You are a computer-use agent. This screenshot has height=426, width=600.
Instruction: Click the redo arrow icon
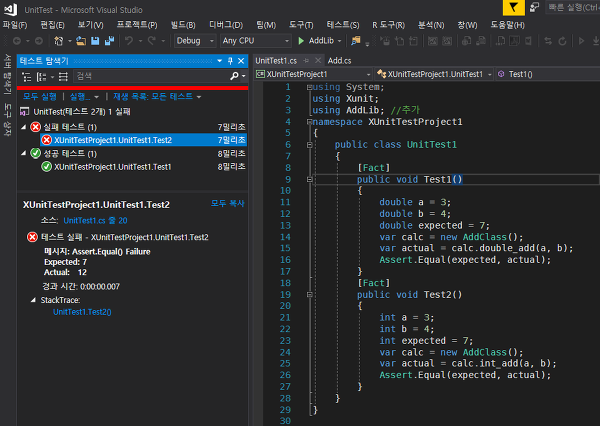click(152, 41)
